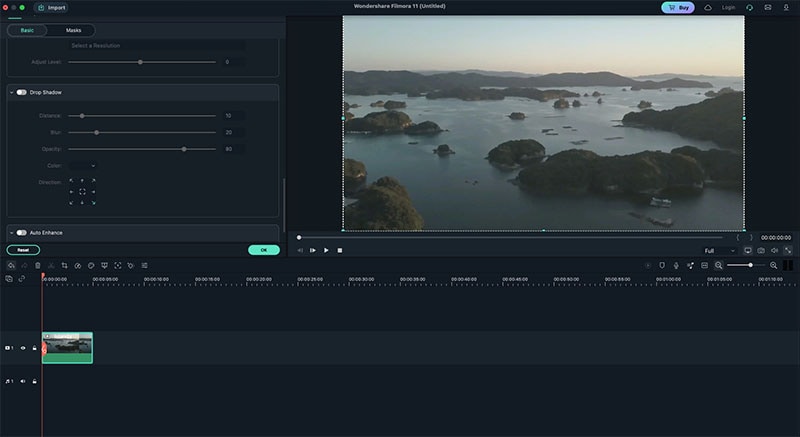The width and height of the screenshot is (800, 437).
Task: Open the cloud icon in title bar
Action: (708, 8)
